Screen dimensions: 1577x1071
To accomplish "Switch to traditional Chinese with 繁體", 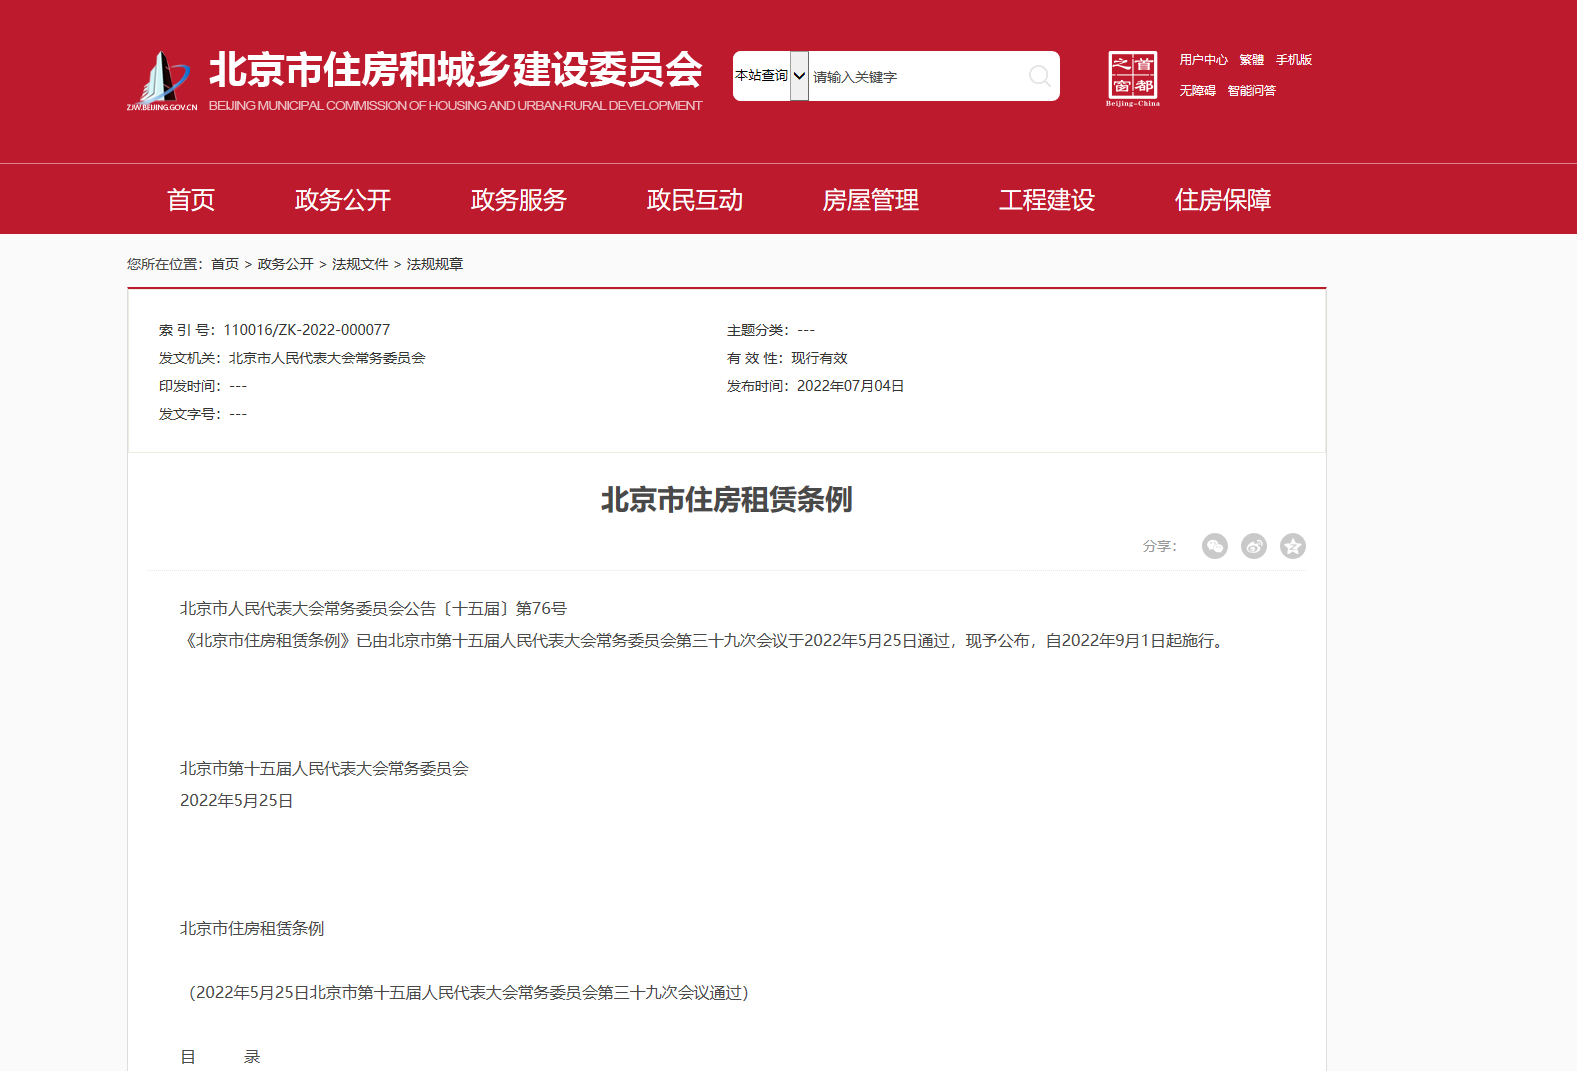I will pos(1251,60).
